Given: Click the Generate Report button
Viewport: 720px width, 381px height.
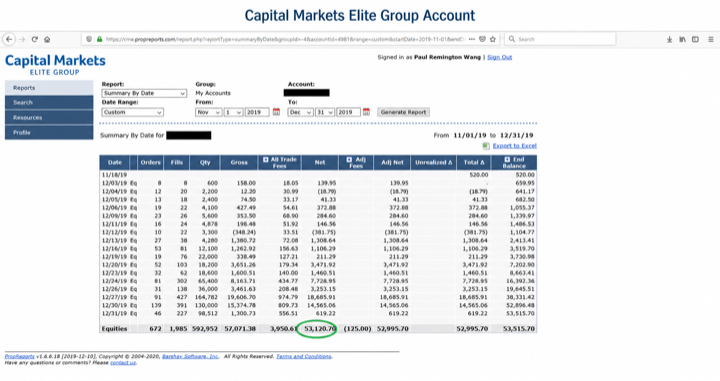Looking at the screenshot, I should (x=403, y=112).
